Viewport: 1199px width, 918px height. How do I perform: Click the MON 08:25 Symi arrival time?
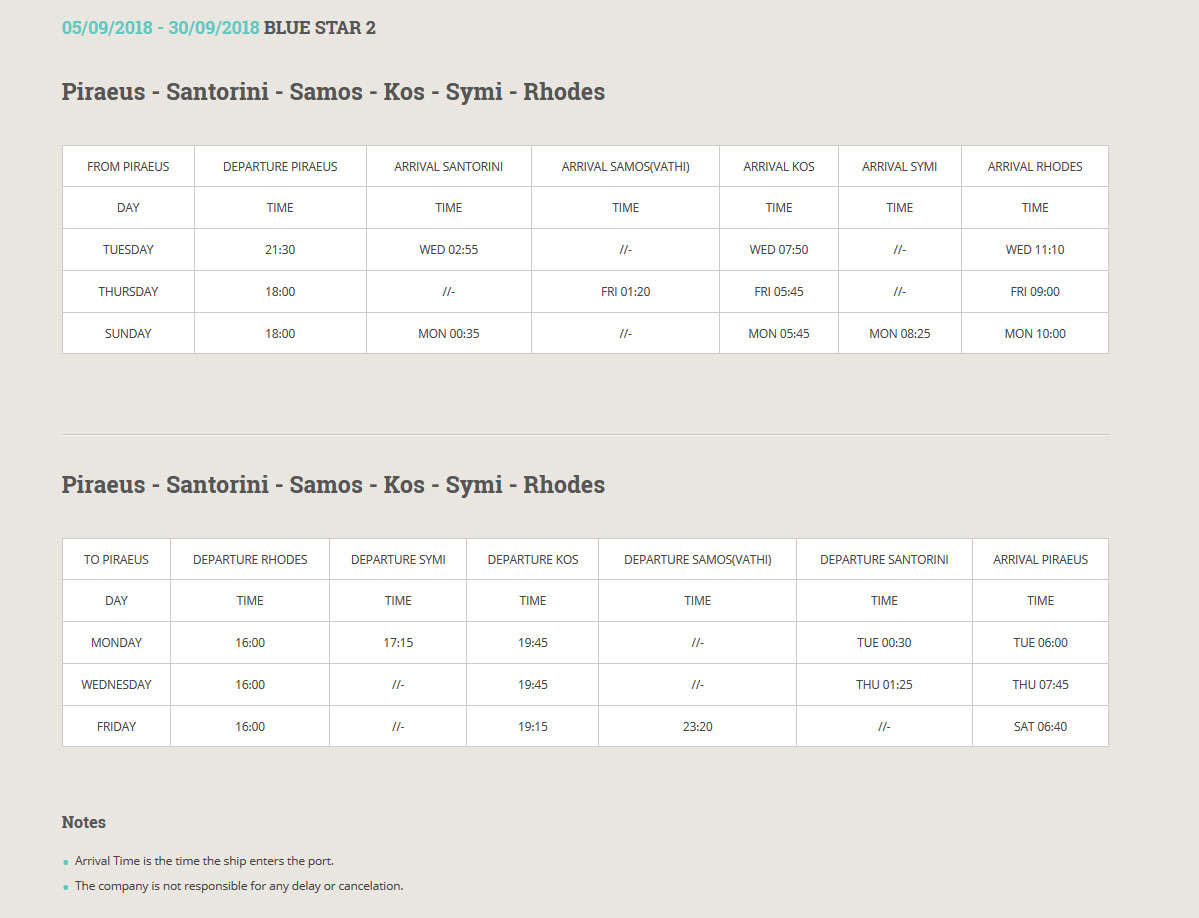coord(899,334)
